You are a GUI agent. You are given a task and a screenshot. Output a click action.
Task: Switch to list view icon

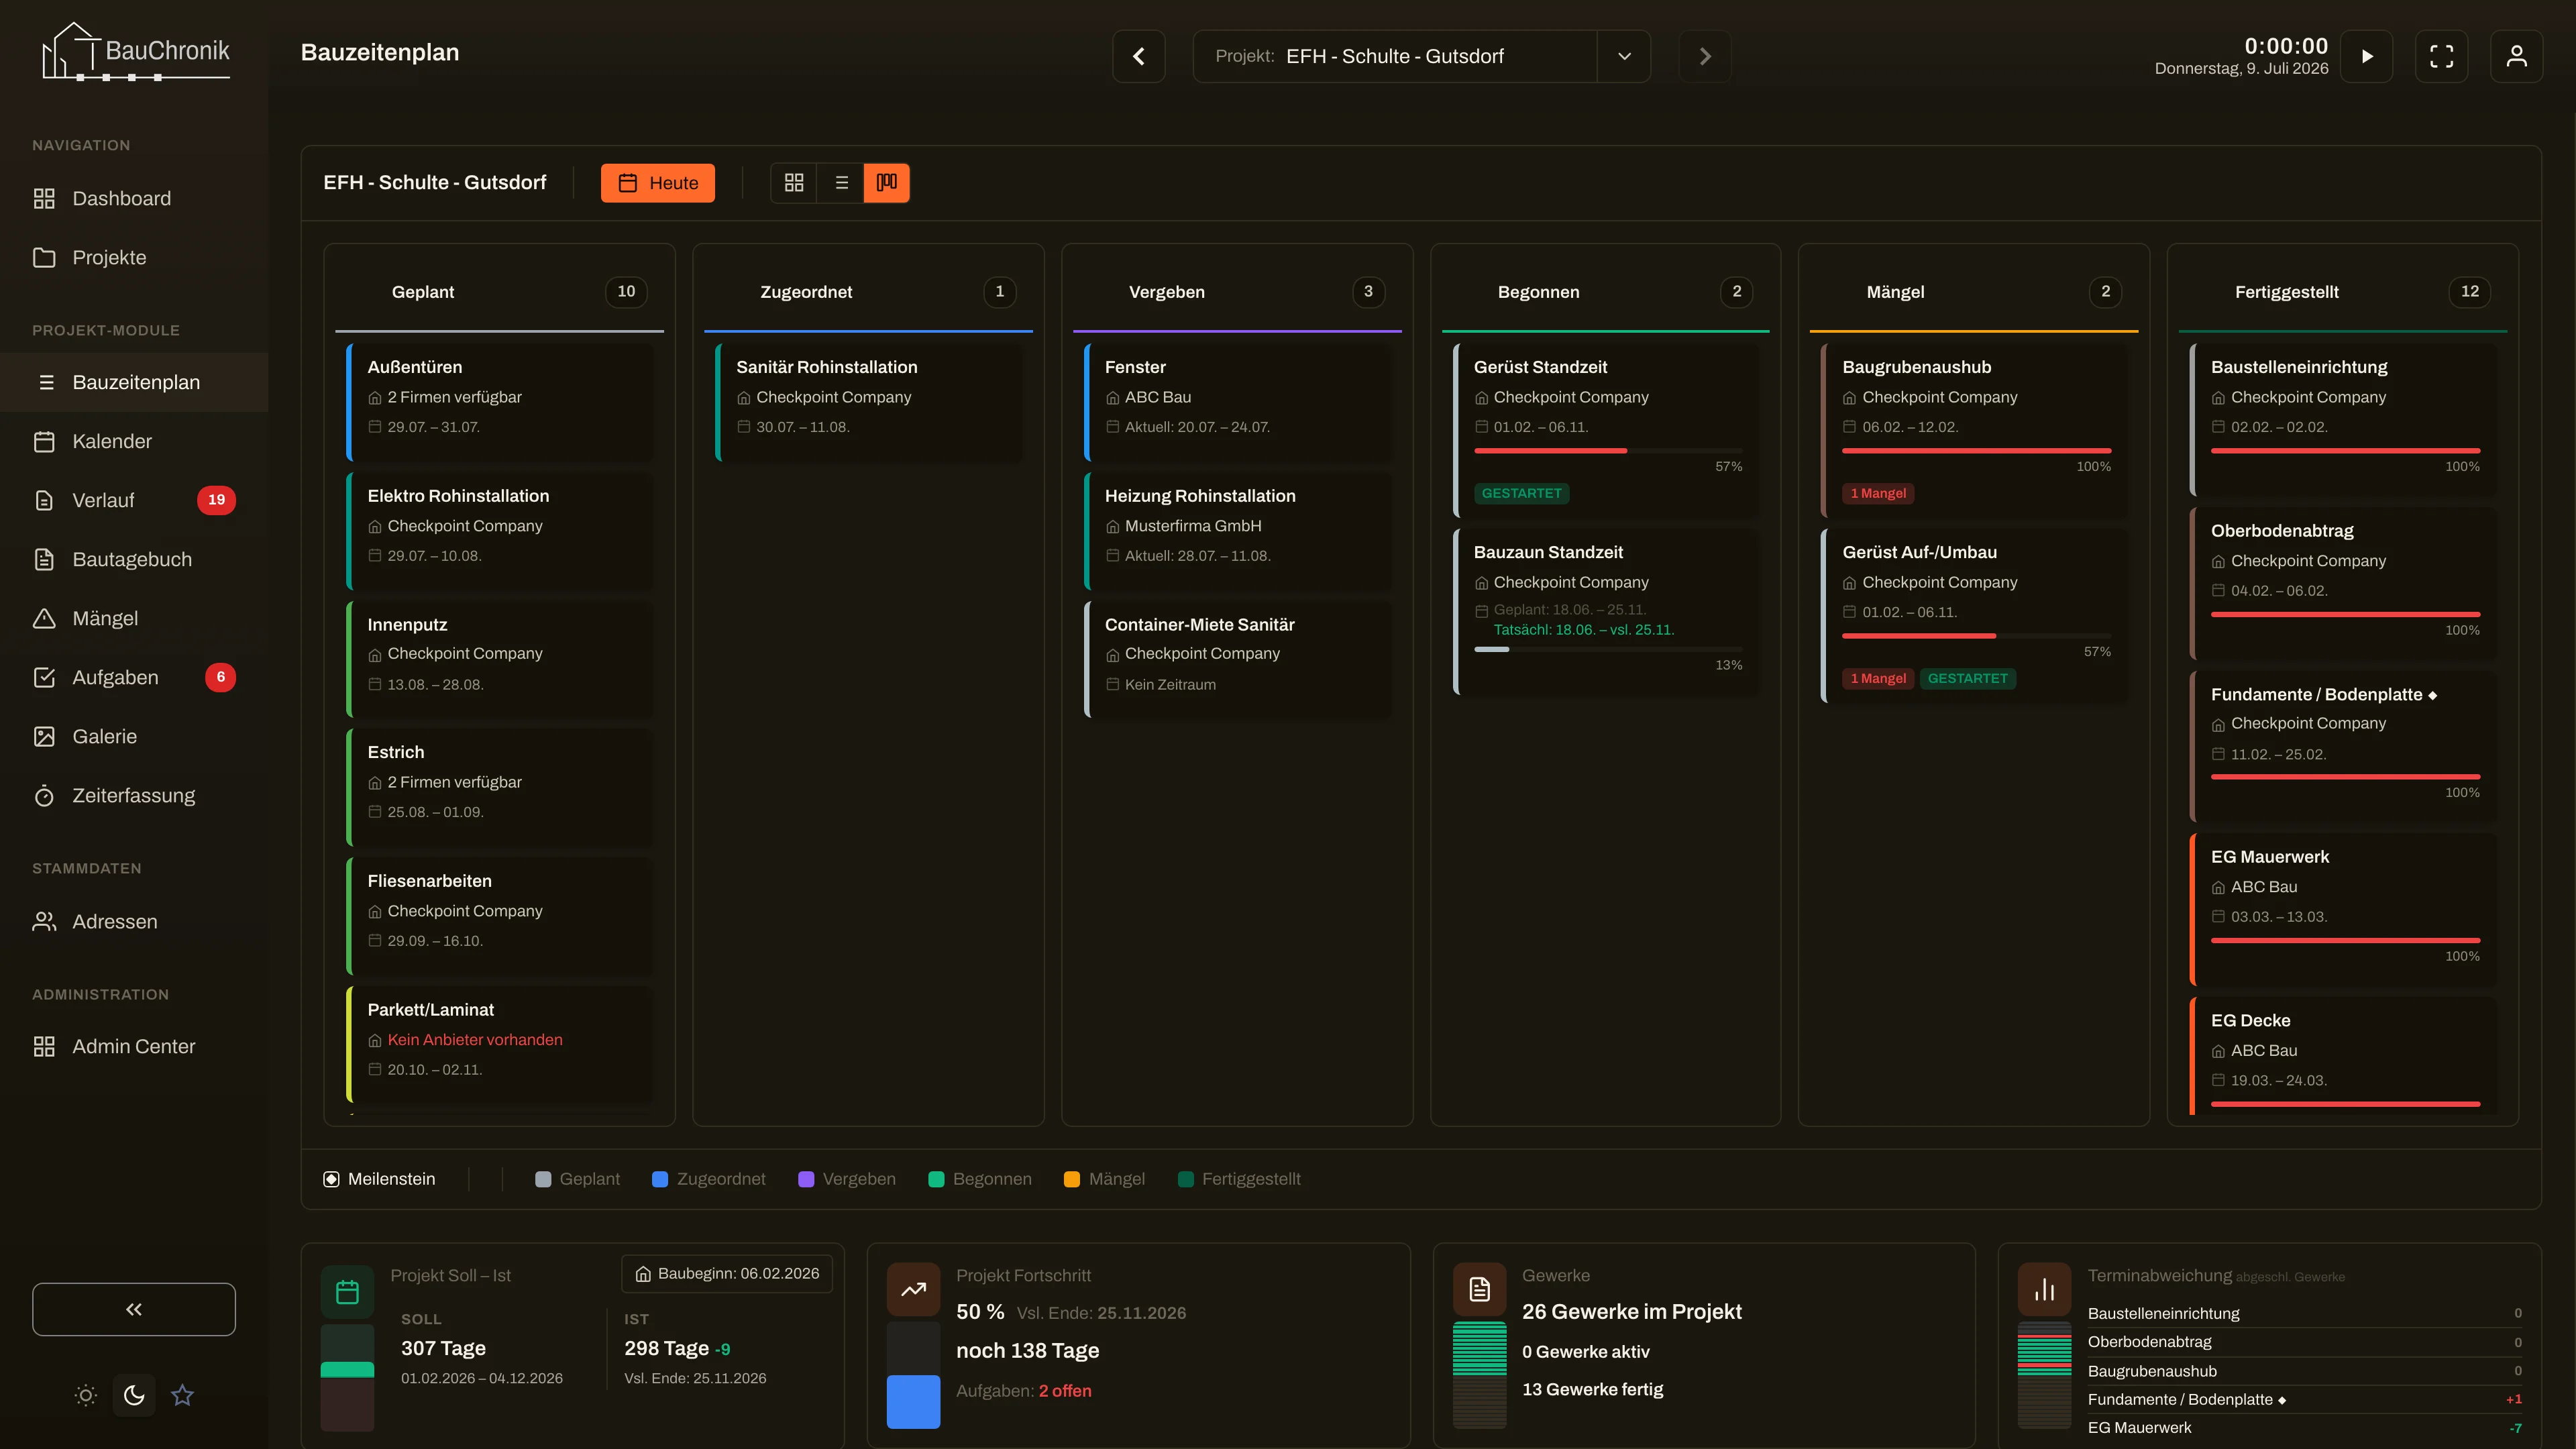point(841,183)
